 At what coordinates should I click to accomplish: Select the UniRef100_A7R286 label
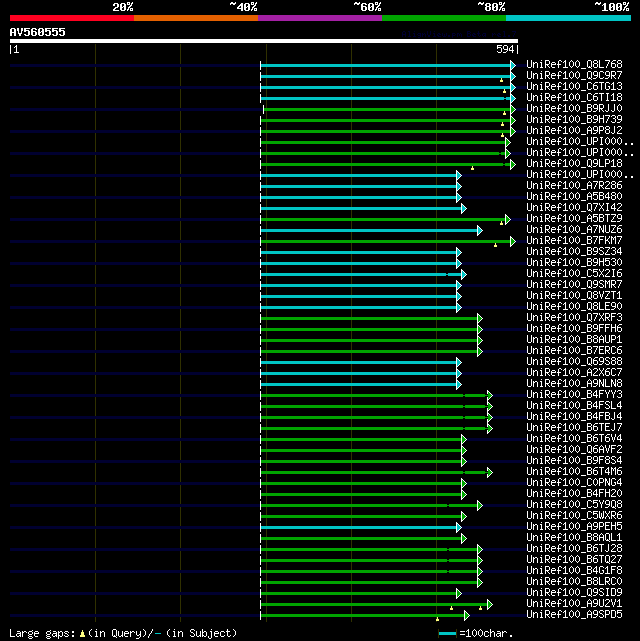tap(574, 186)
